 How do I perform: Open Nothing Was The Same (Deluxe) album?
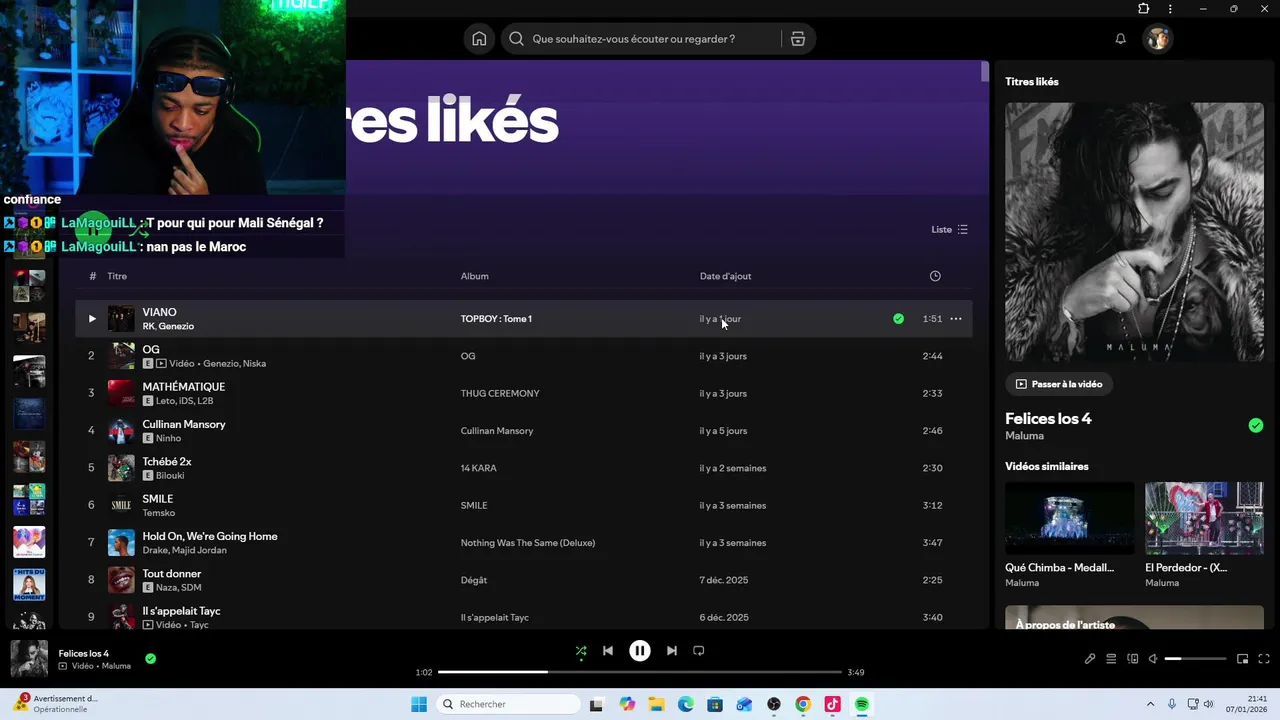pos(528,543)
